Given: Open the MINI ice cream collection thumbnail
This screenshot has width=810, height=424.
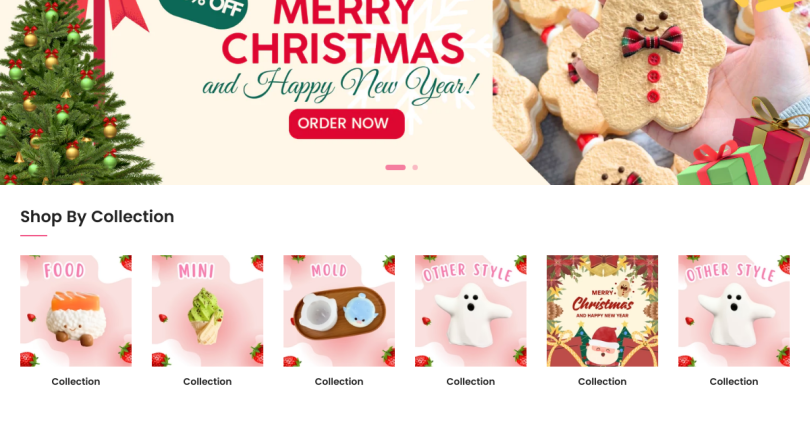Looking at the screenshot, I should click(208, 311).
